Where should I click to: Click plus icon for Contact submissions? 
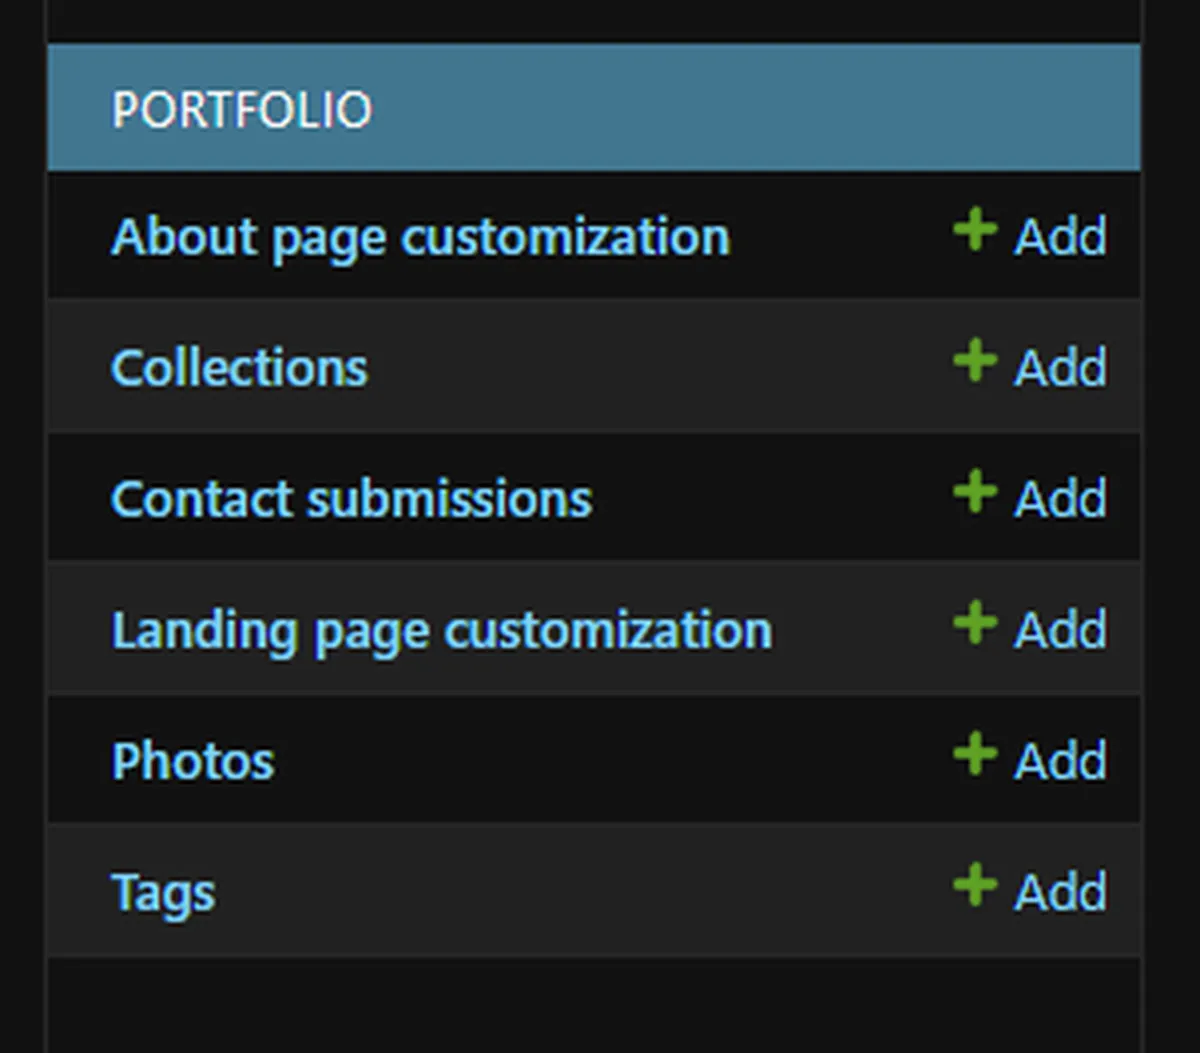click(975, 492)
